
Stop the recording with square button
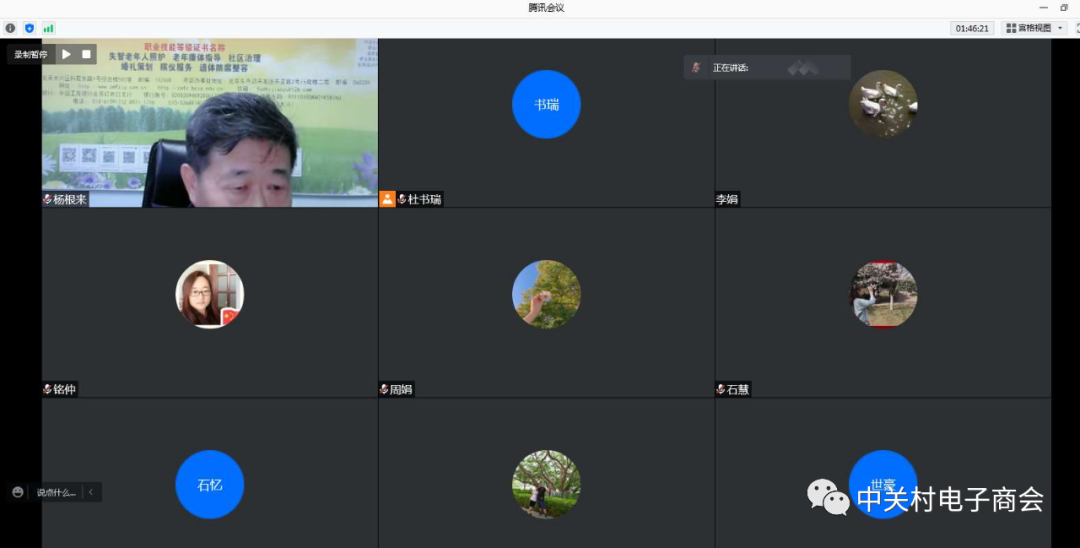[87, 54]
